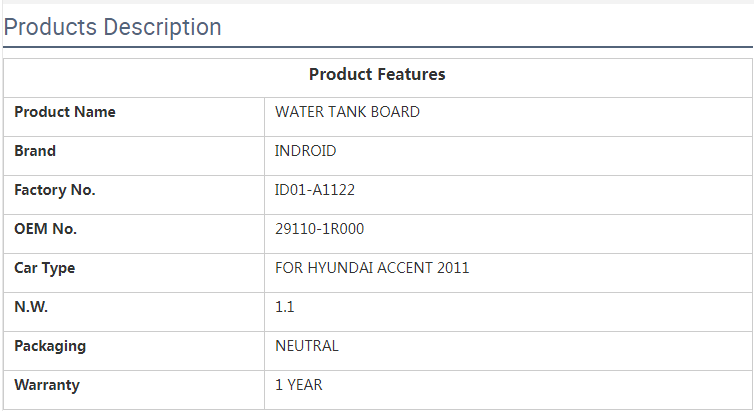Select the Packaging label cell
754x411 pixels.
(x=50, y=346)
